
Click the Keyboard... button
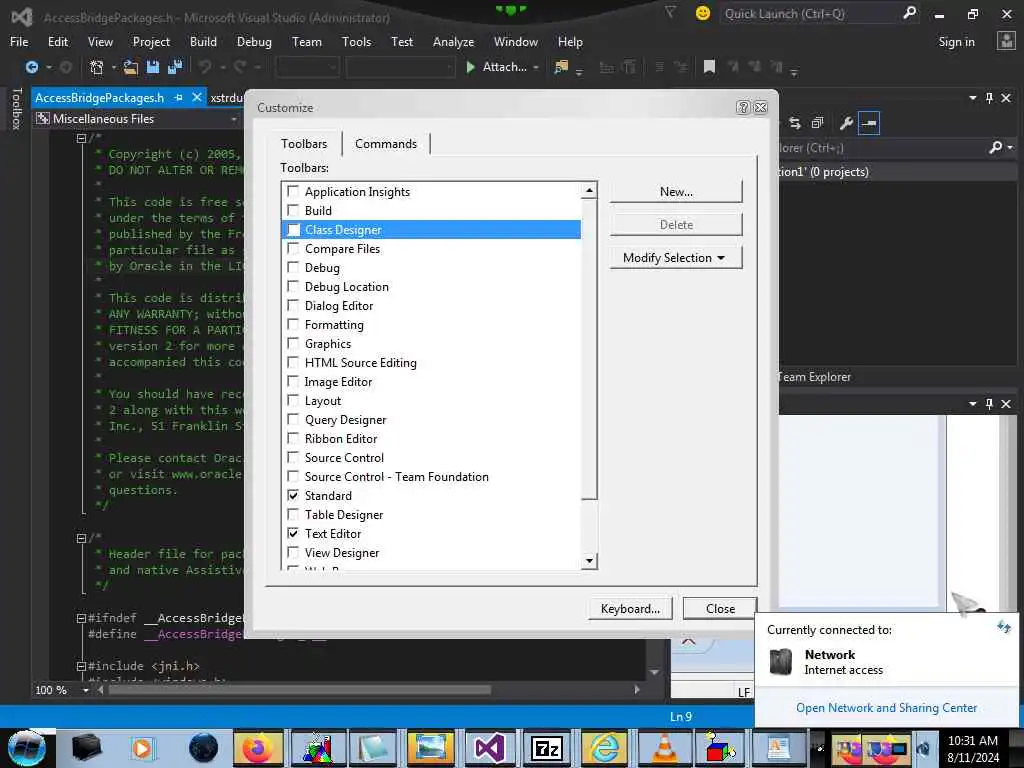coord(630,609)
